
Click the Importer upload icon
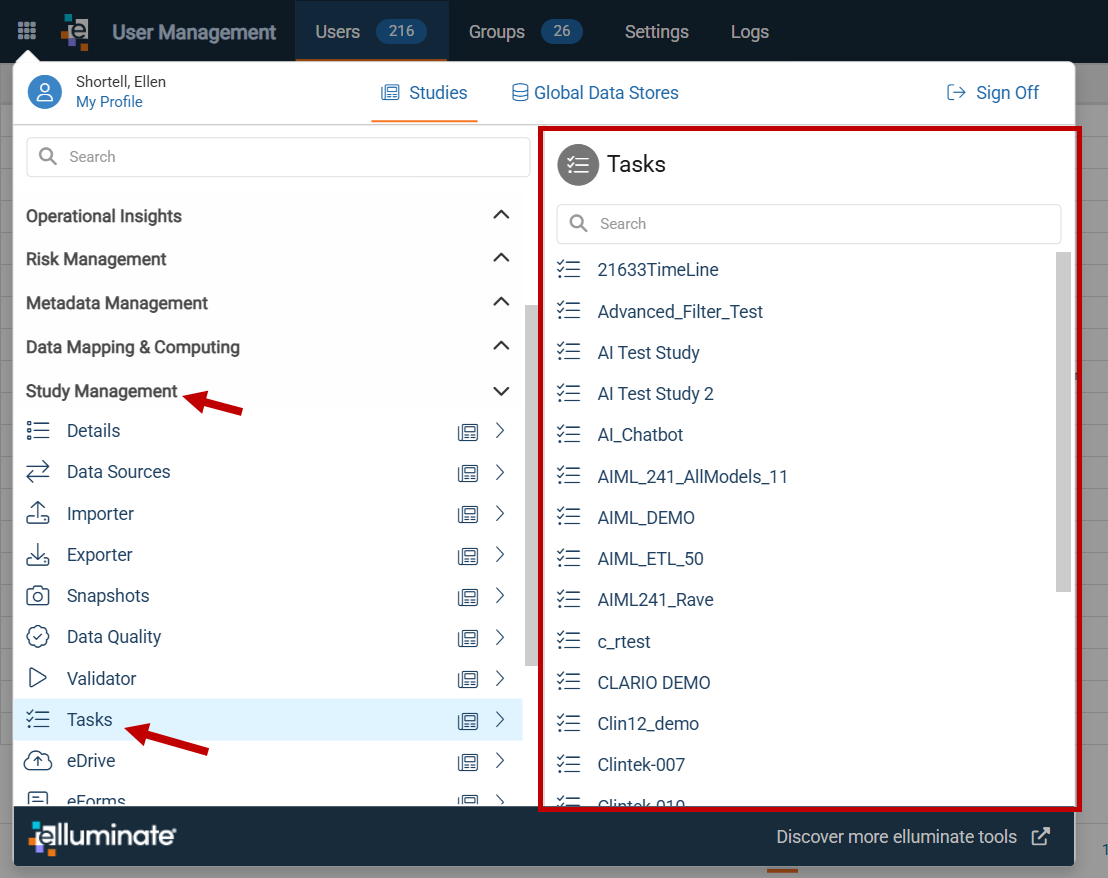coord(37,514)
